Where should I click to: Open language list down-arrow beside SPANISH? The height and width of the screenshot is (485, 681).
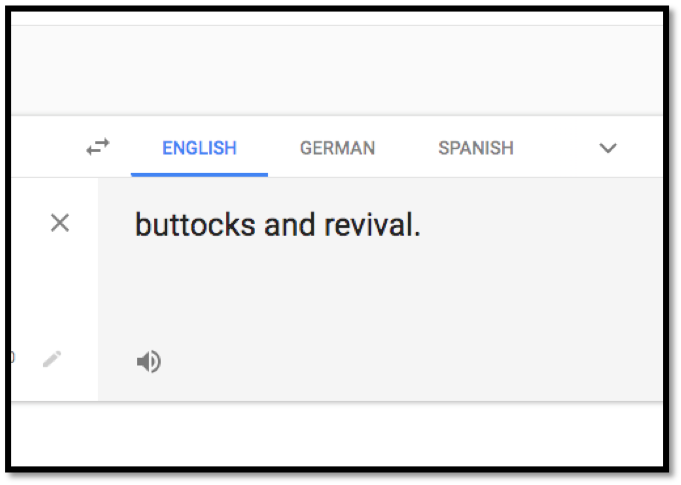click(608, 148)
